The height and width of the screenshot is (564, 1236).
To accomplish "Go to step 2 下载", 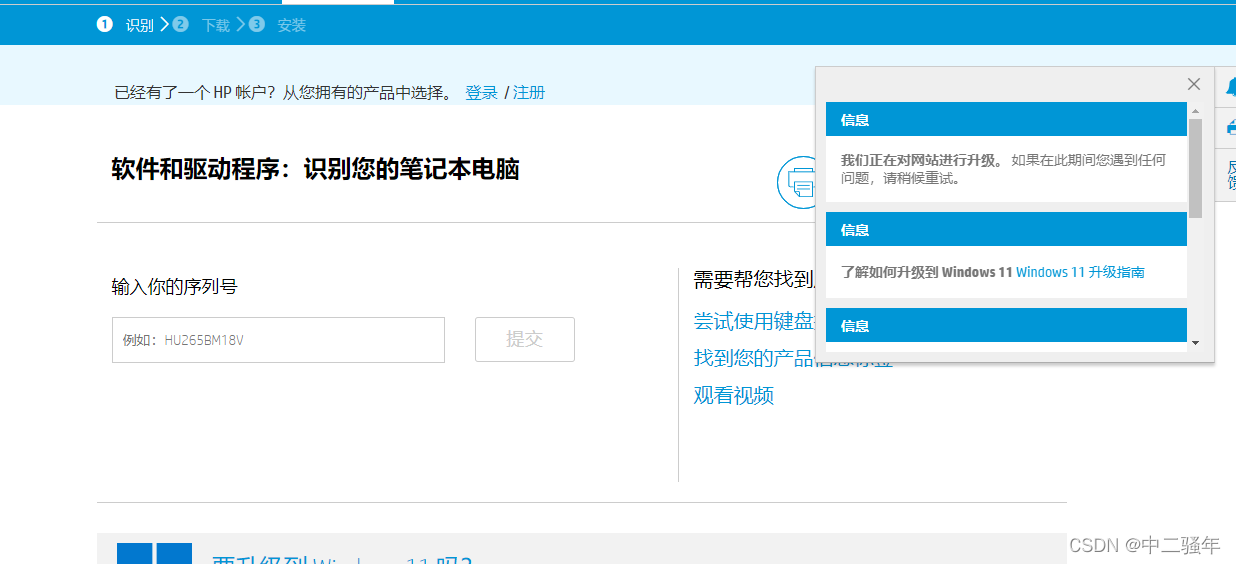I will pyautogui.click(x=201, y=25).
